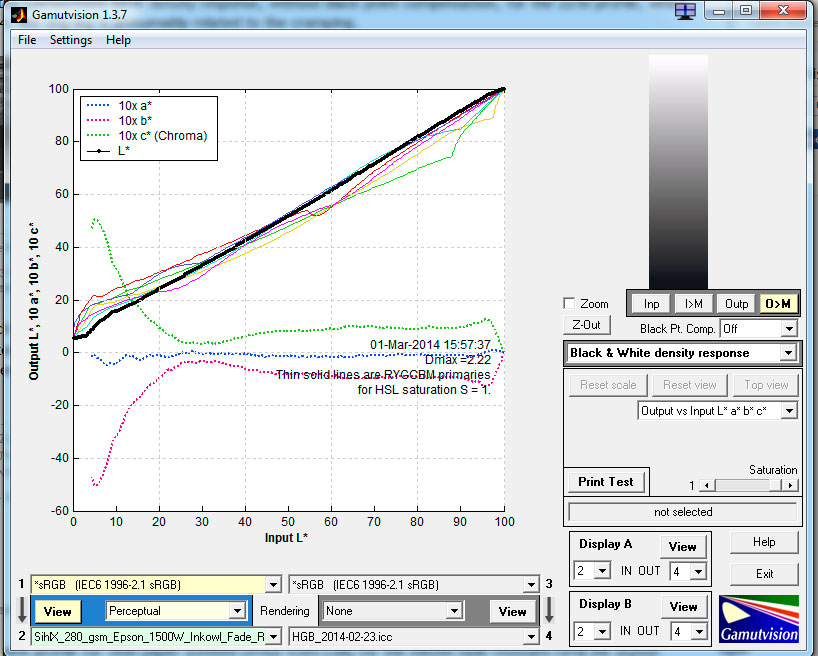
Task: Click the monitor icon in the title bar
Action: coord(685,11)
